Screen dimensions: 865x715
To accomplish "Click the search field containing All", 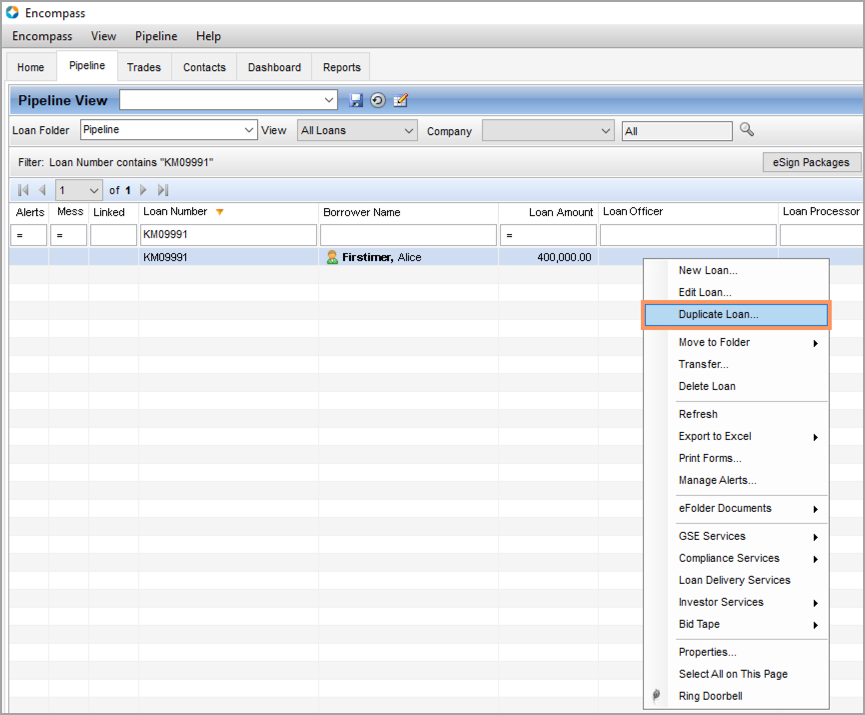I will tap(677, 131).
